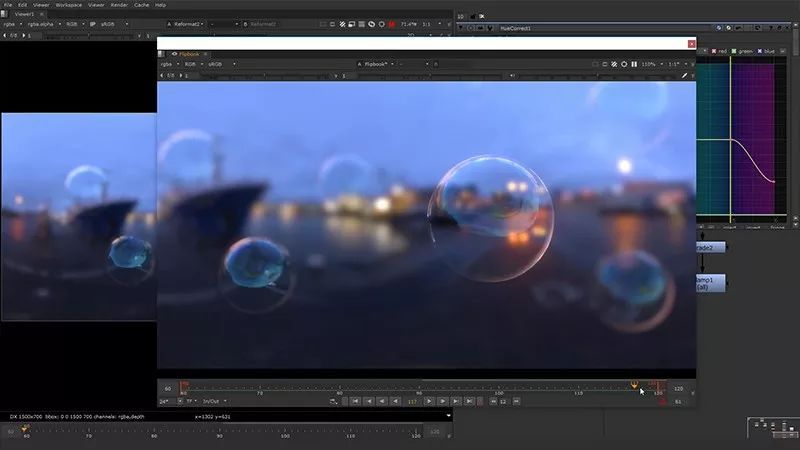Close the Flipbook window
800x450 pixels.
point(689,44)
